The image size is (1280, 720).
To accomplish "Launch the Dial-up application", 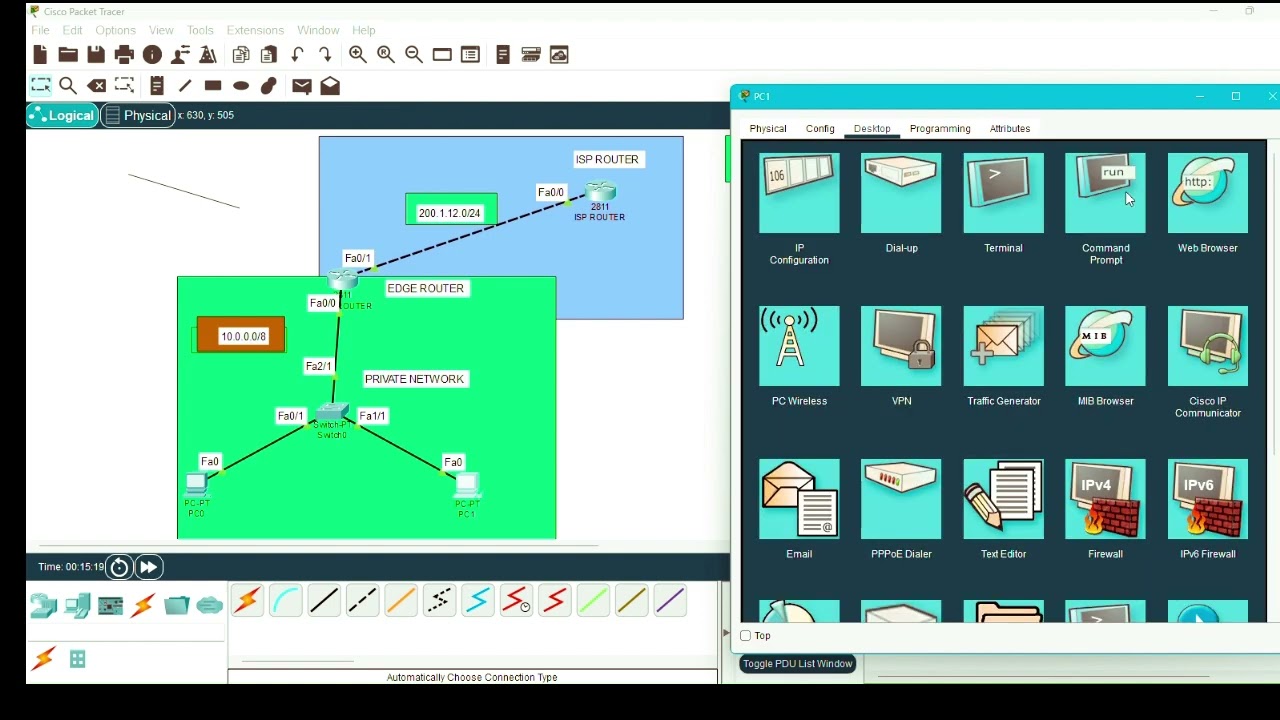I will (x=901, y=193).
